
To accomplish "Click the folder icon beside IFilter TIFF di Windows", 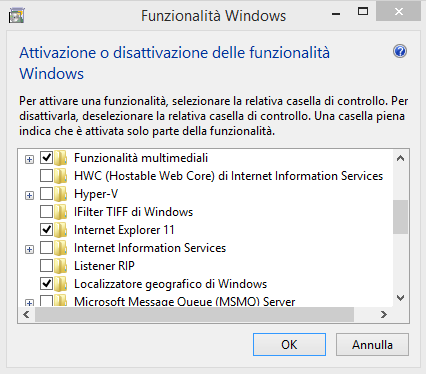I will pos(61,212).
